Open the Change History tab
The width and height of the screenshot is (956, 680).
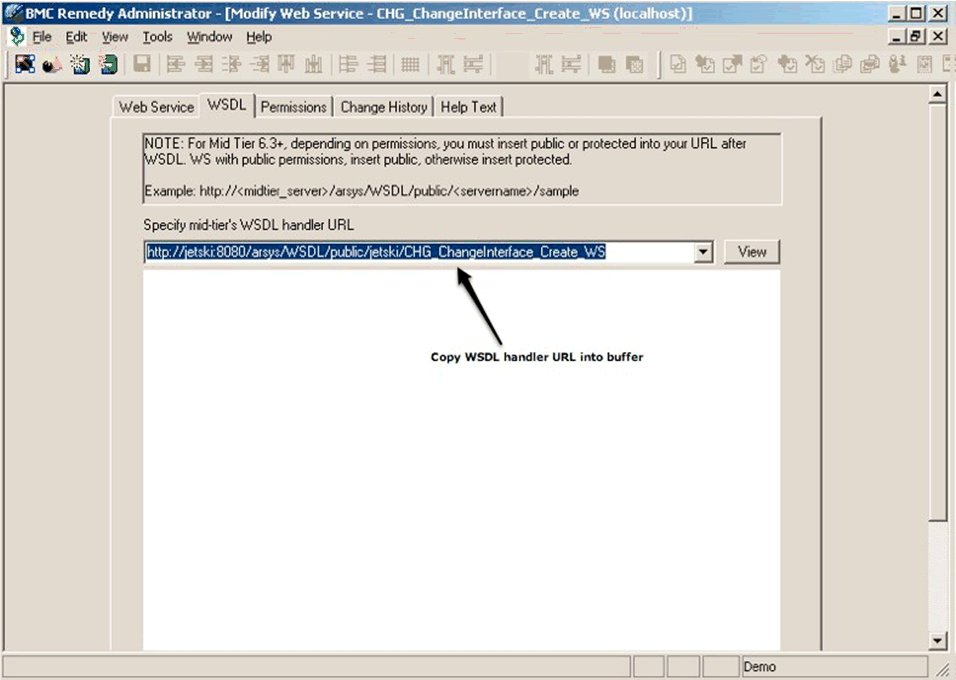click(383, 107)
